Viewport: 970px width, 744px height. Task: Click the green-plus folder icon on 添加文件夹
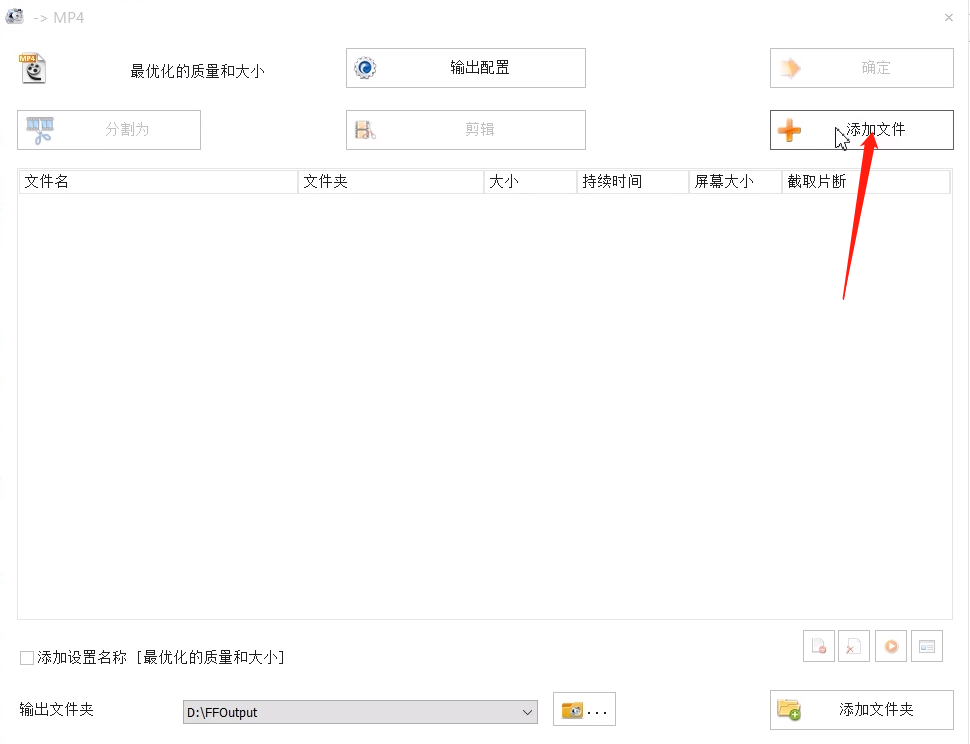pyautogui.click(x=790, y=710)
